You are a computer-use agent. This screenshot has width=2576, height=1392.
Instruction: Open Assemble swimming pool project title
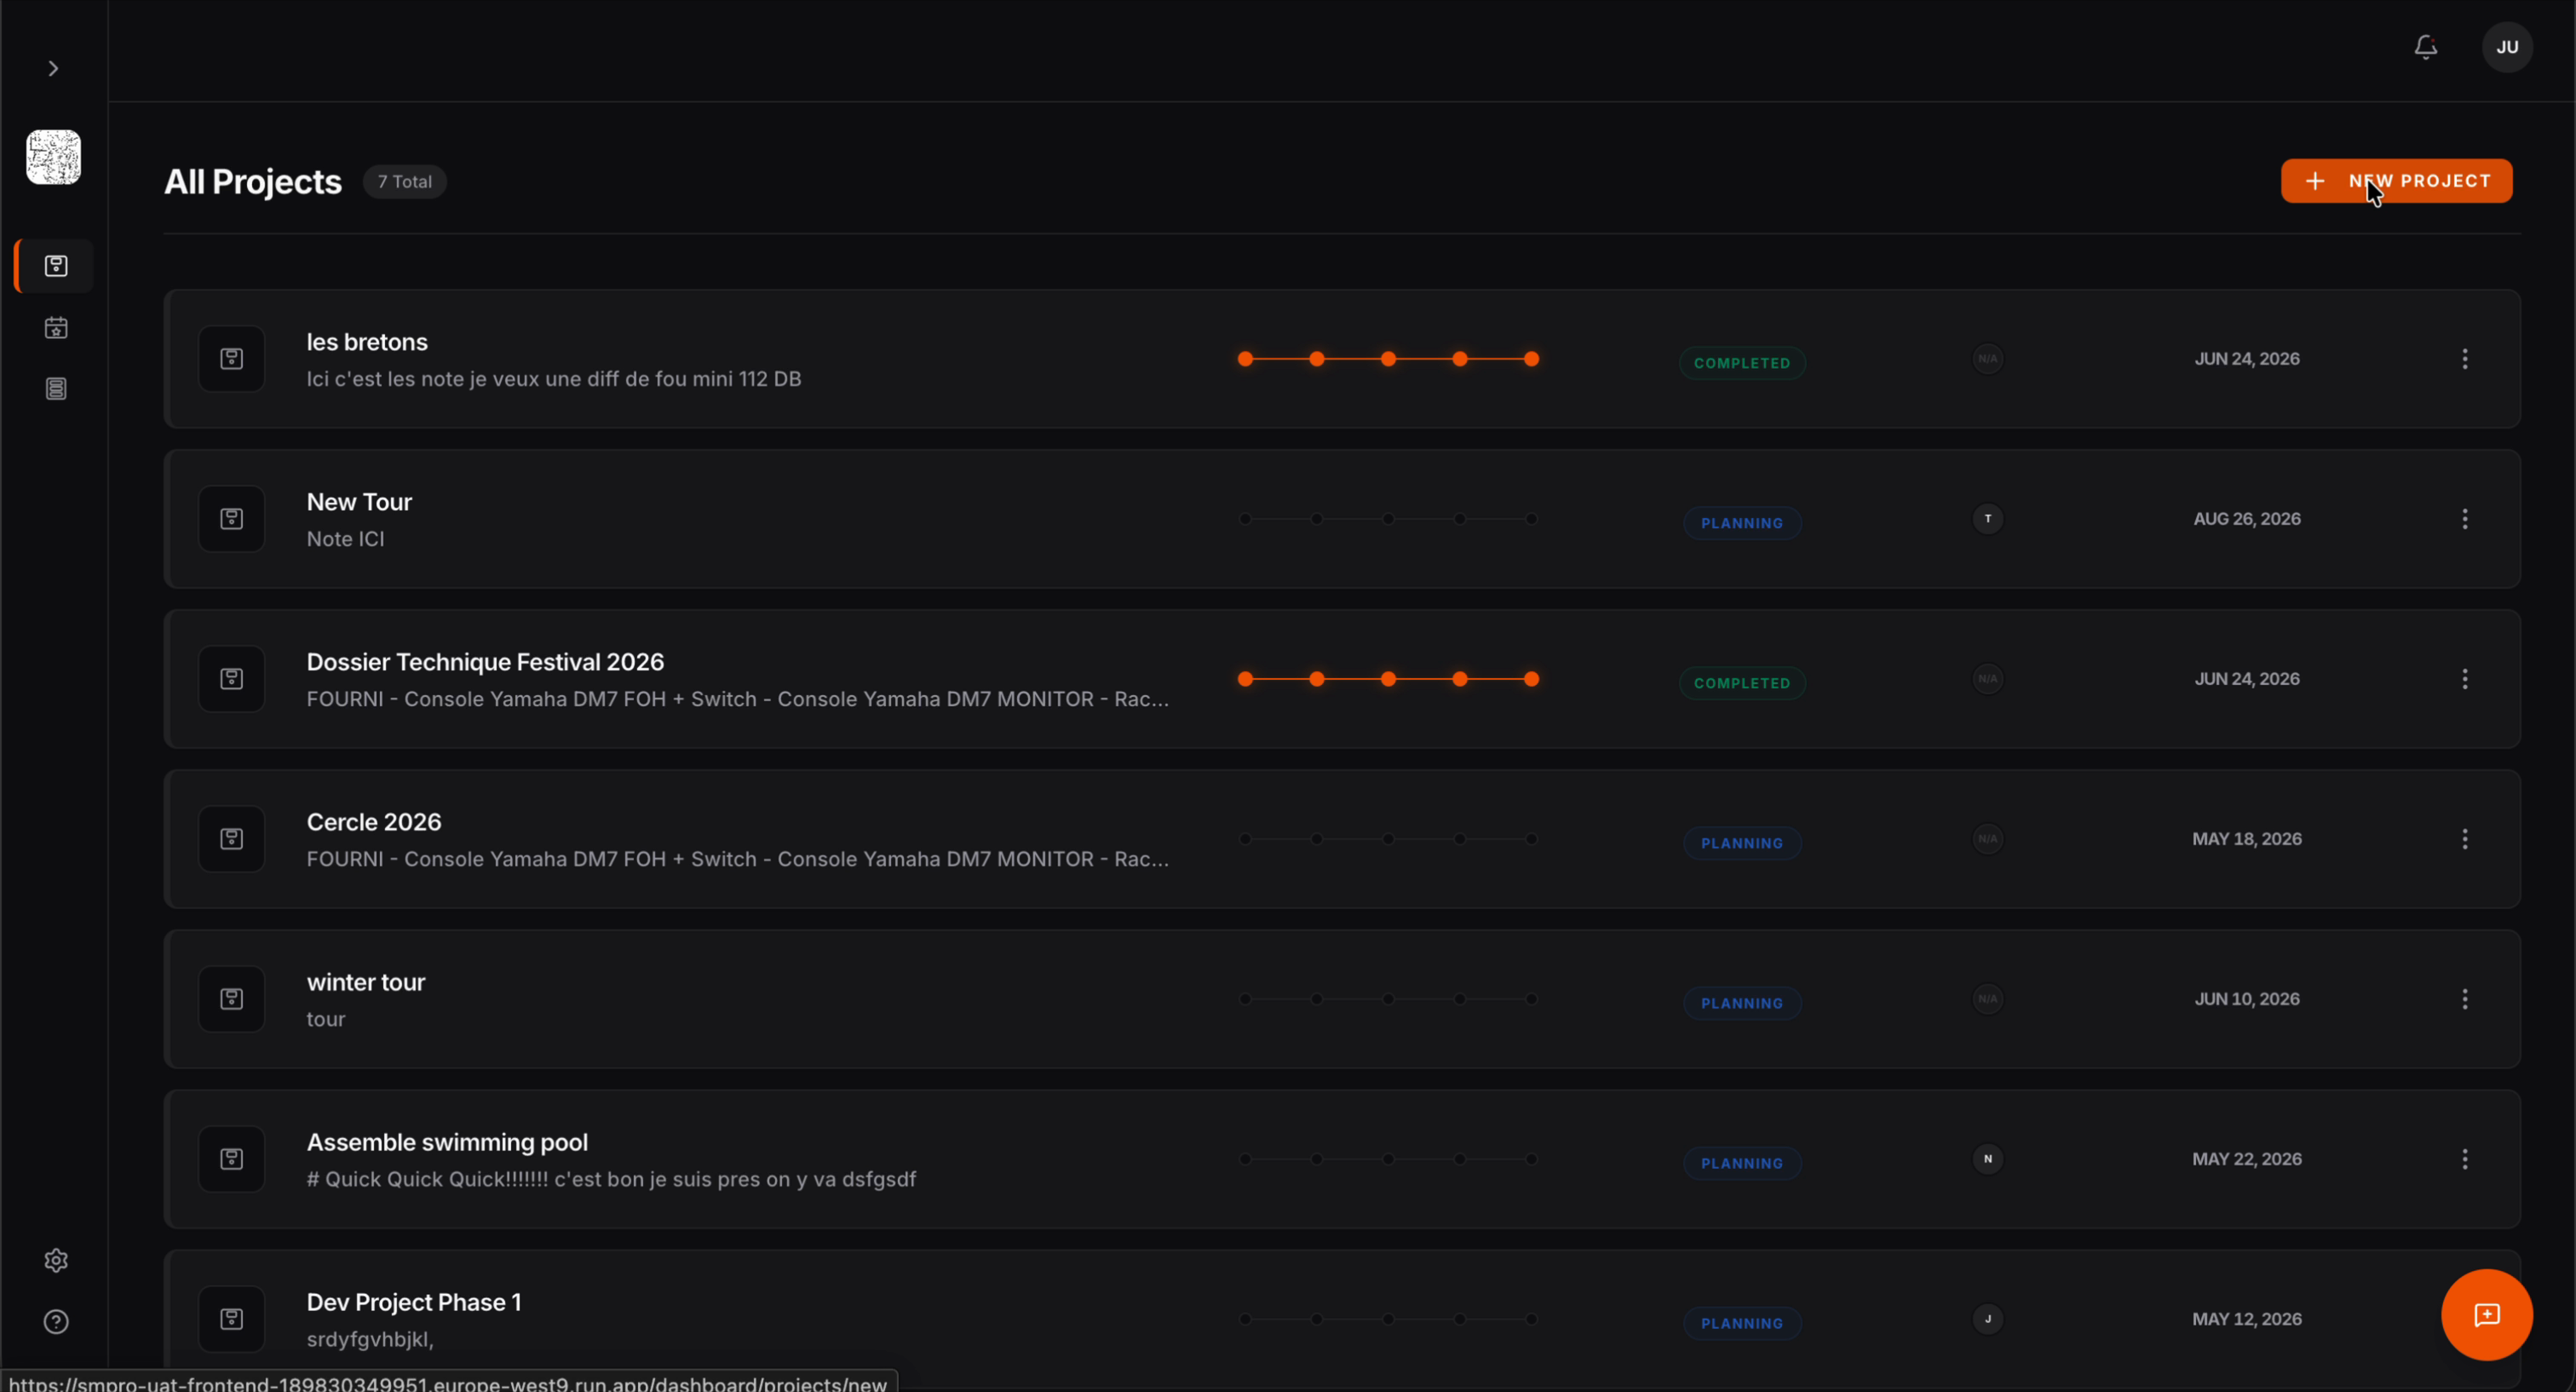tap(447, 1142)
